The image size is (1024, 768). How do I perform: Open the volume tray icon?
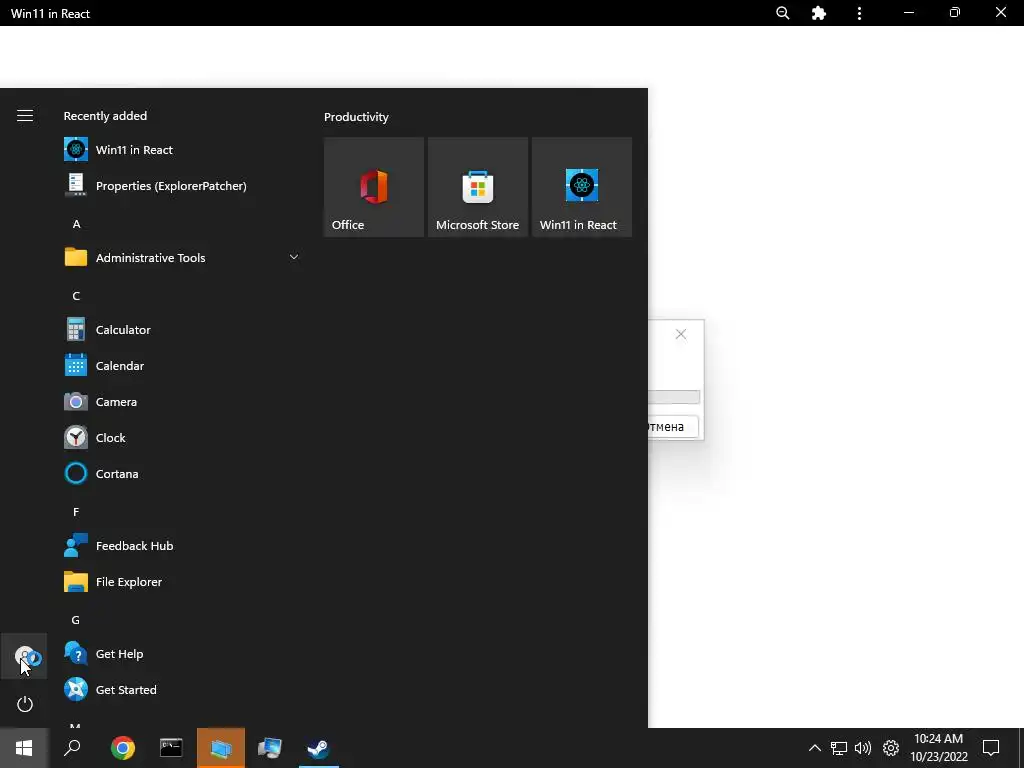pyautogui.click(x=863, y=748)
